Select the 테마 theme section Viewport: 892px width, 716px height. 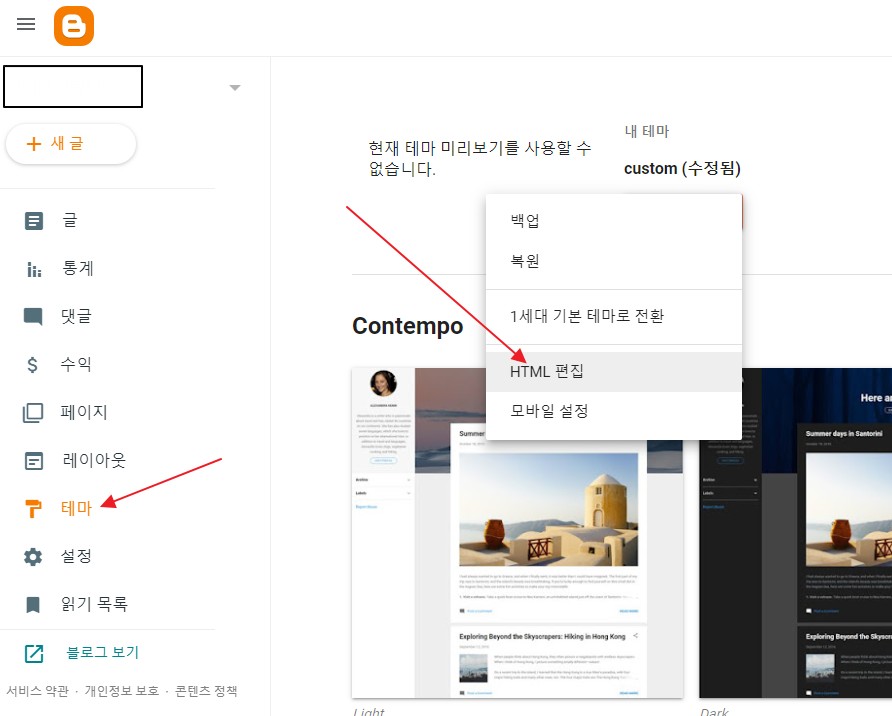click(76, 508)
